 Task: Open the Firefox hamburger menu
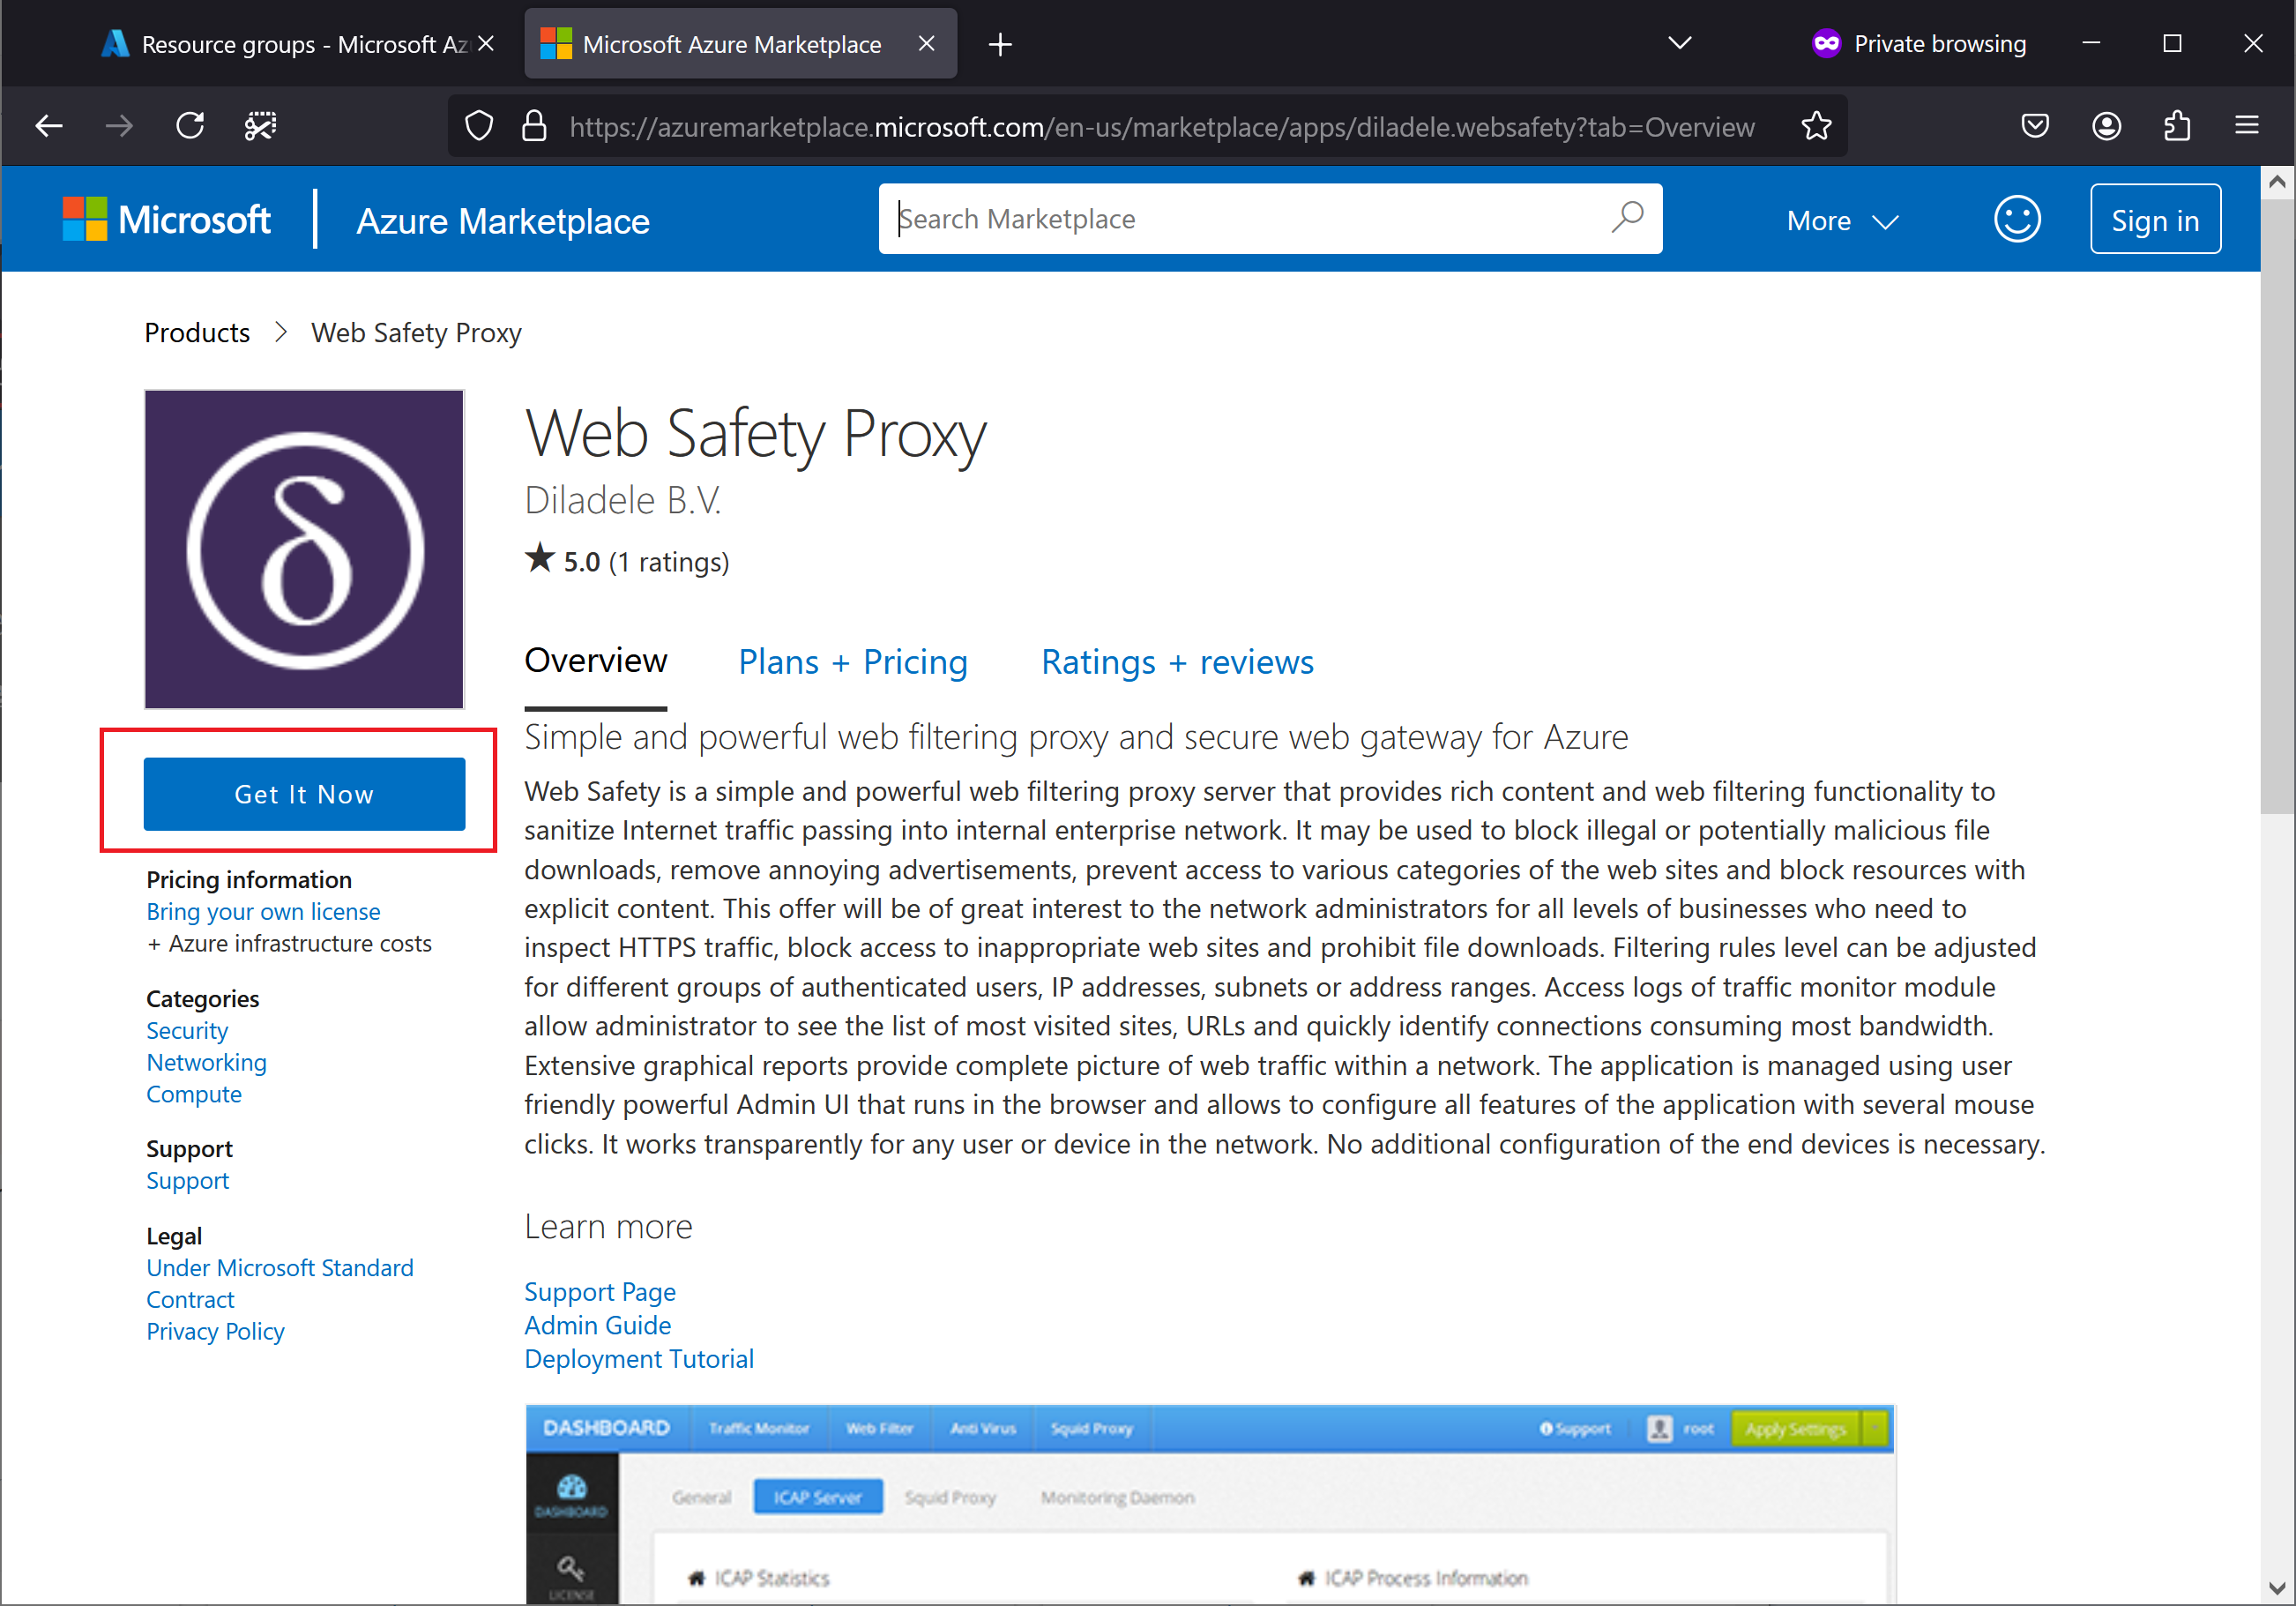[2247, 126]
